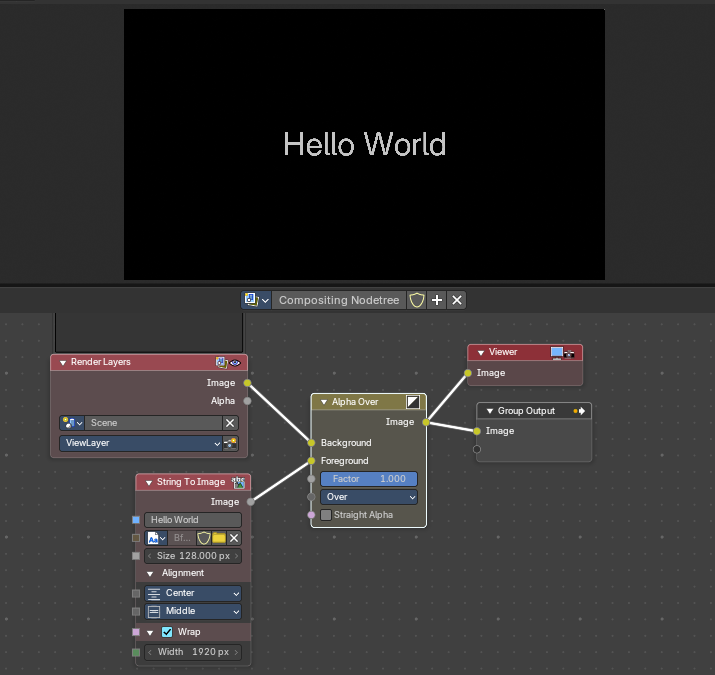Unlink the font with X button
715x675 pixels.
point(234,538)
